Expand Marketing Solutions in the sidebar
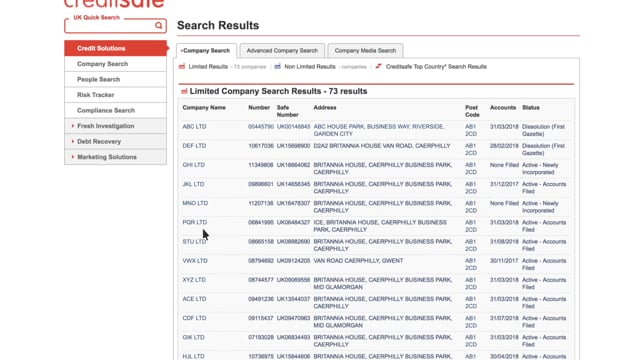 point(116,157)
